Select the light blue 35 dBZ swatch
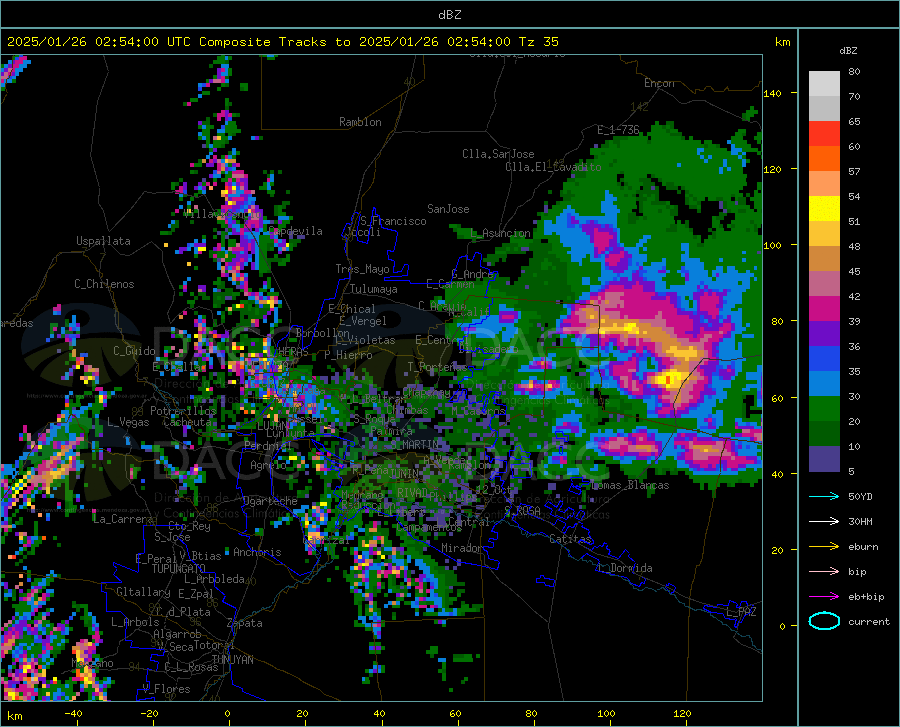The height and width of the screenshot is (727, 900). [824, 384]
